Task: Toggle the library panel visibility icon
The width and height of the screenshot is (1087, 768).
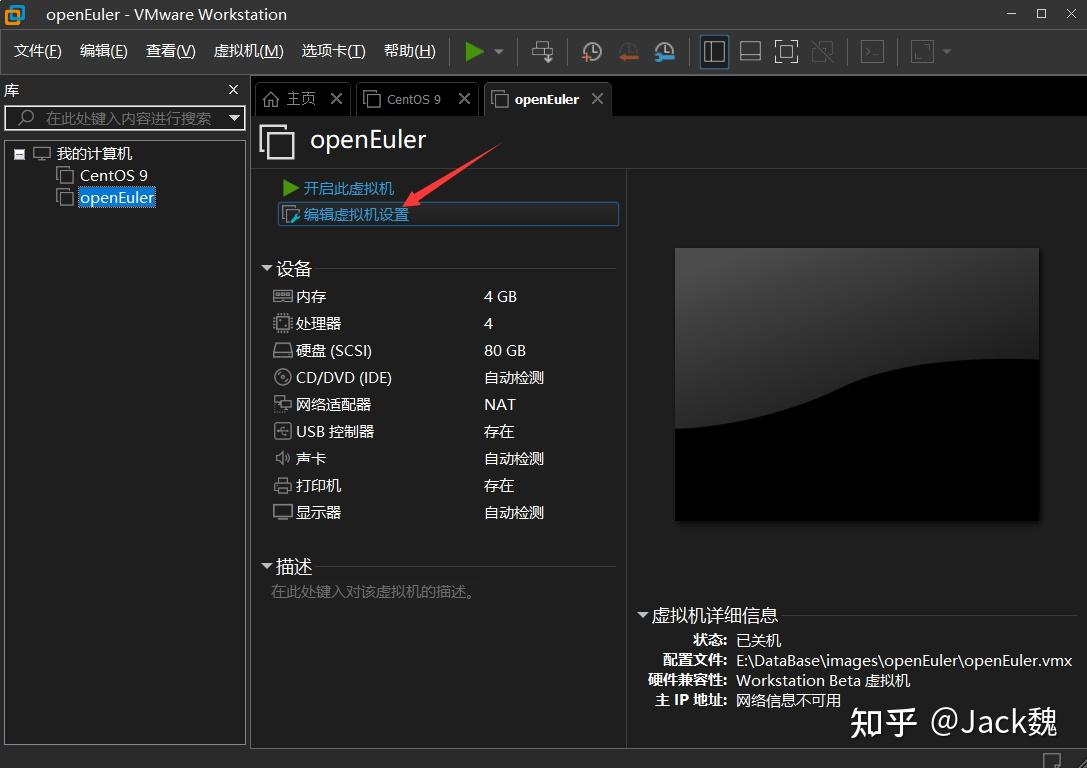Action: point(714,51)
